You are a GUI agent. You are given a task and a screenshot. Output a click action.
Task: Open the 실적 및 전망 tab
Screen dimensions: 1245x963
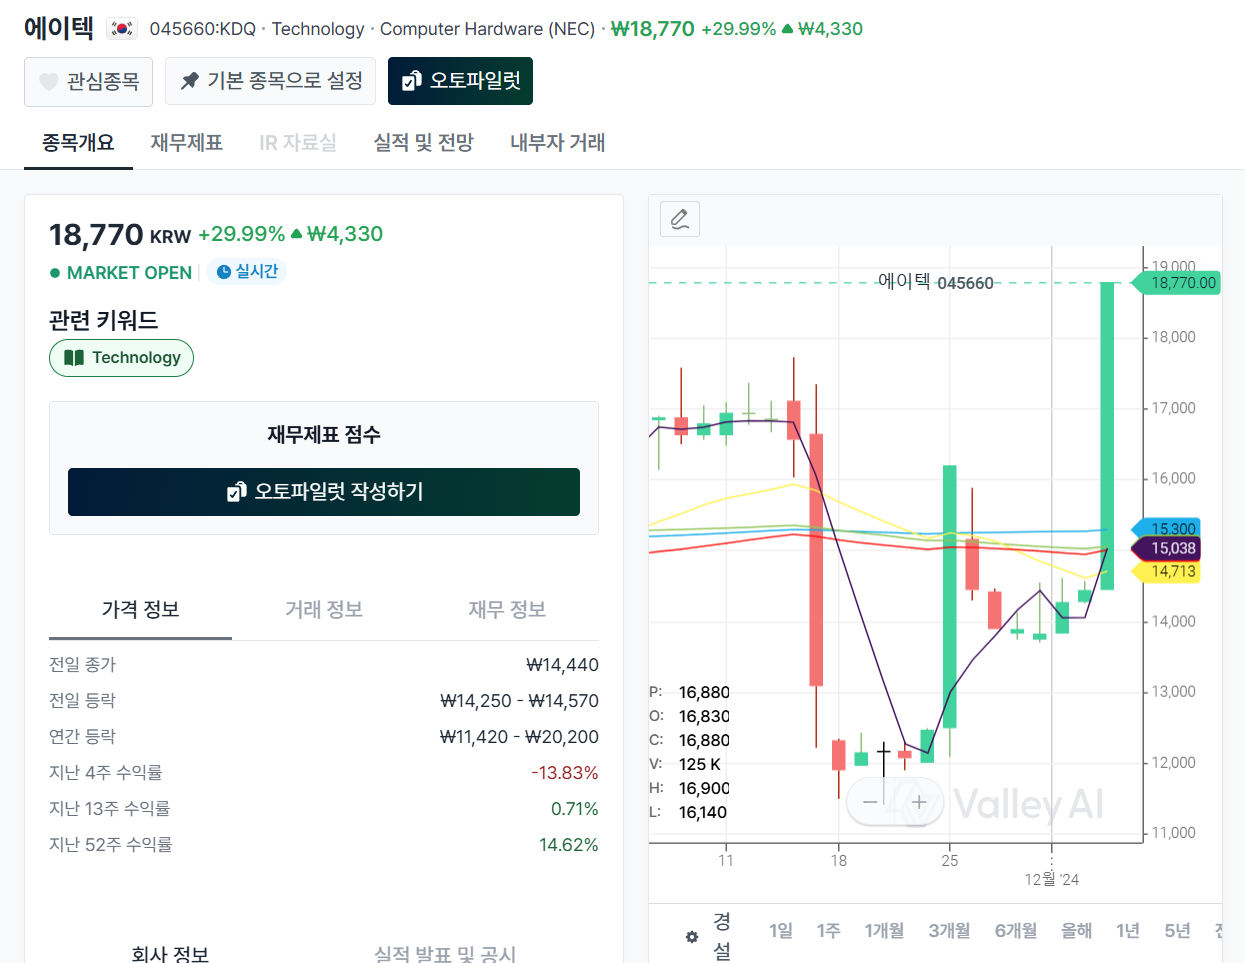pos(423,143)
